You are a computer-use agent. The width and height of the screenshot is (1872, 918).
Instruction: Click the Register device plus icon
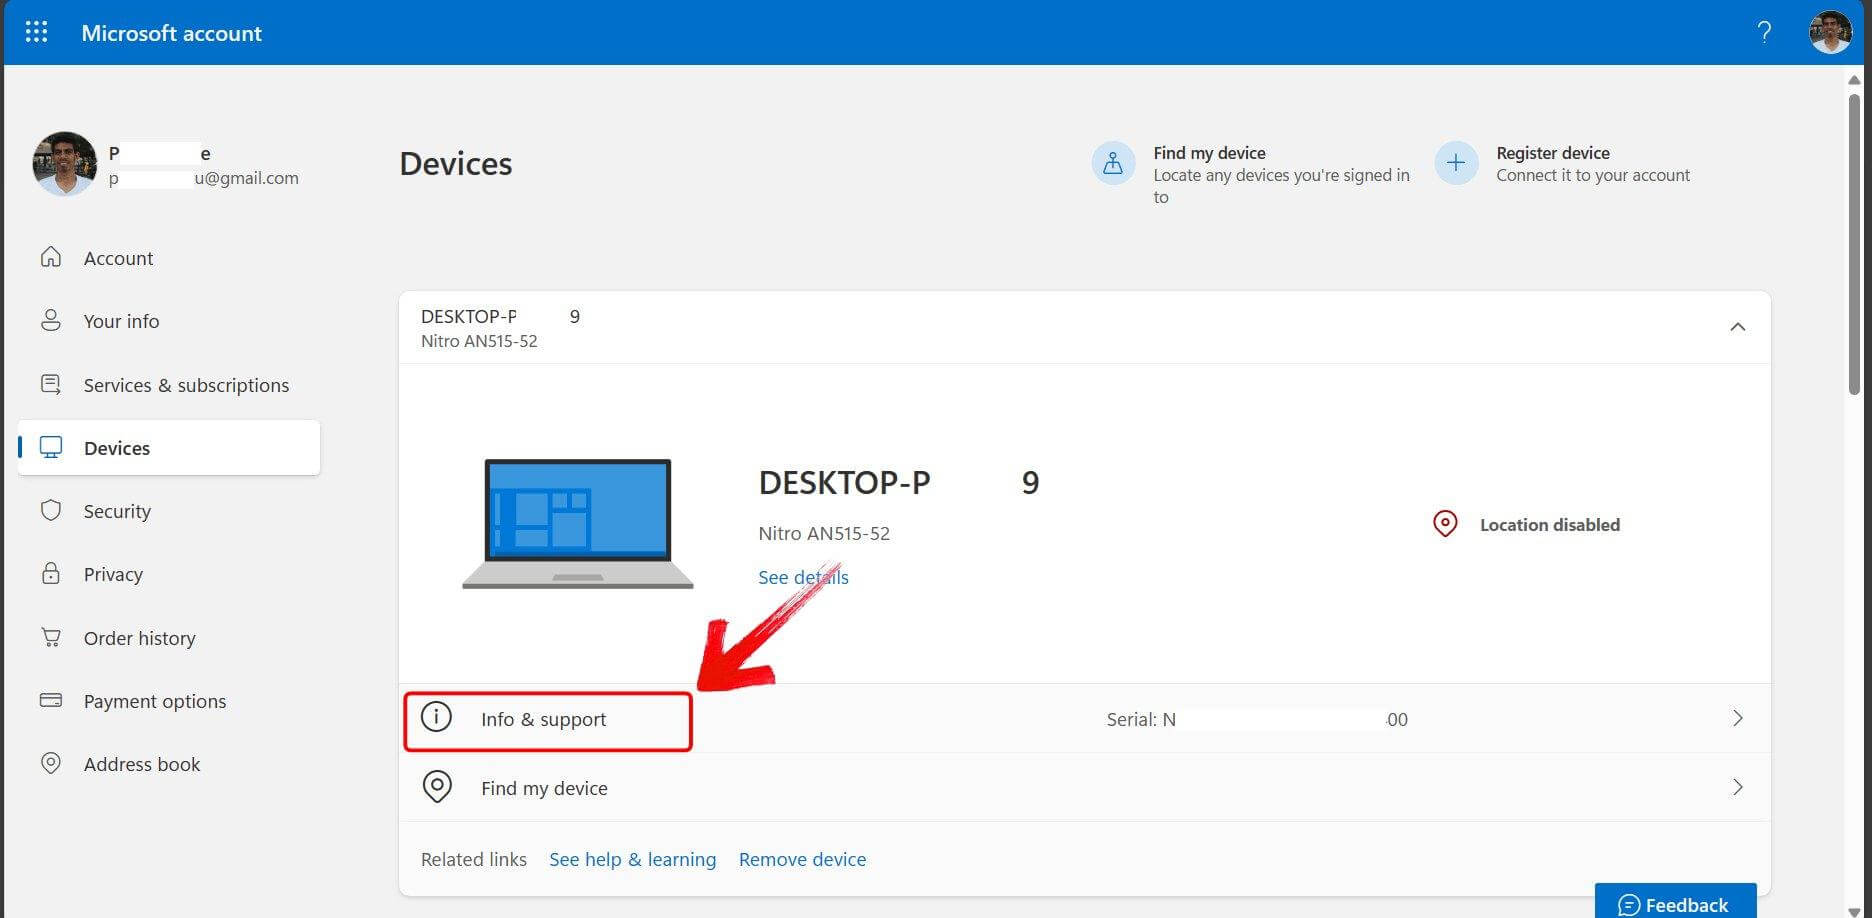click(x=1456, y=163)
